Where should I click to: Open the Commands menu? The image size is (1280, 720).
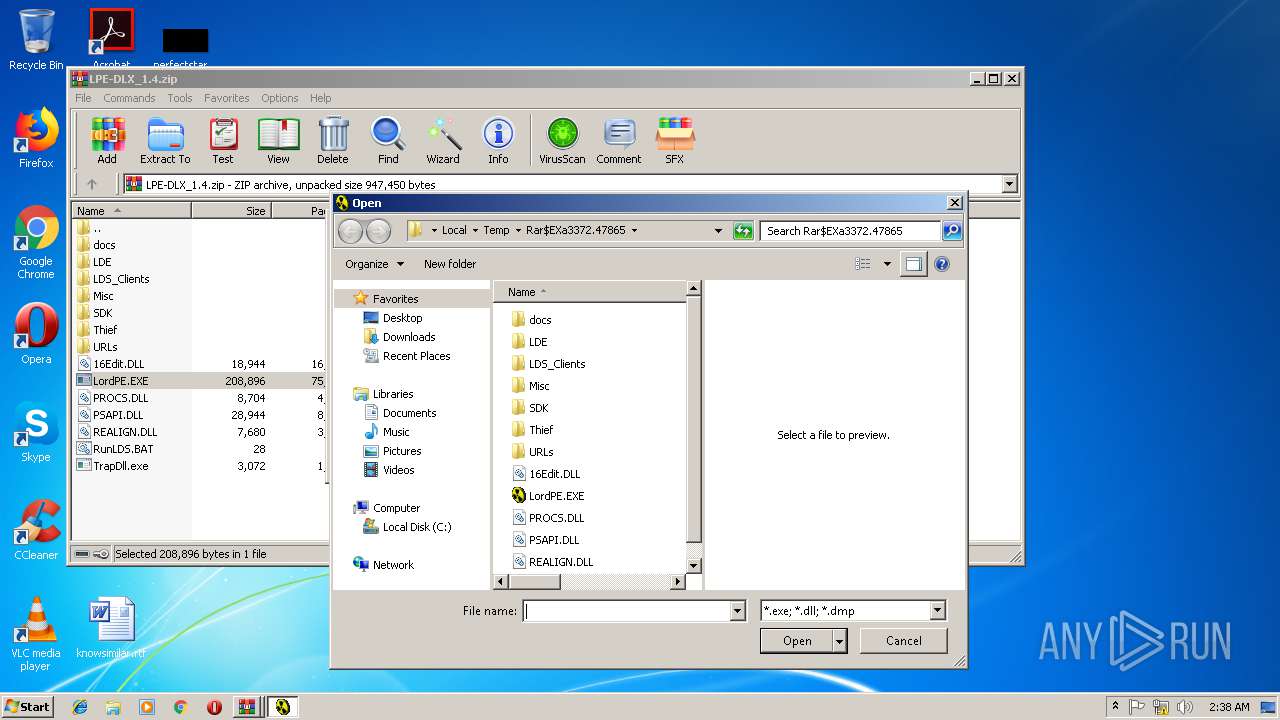129,98
